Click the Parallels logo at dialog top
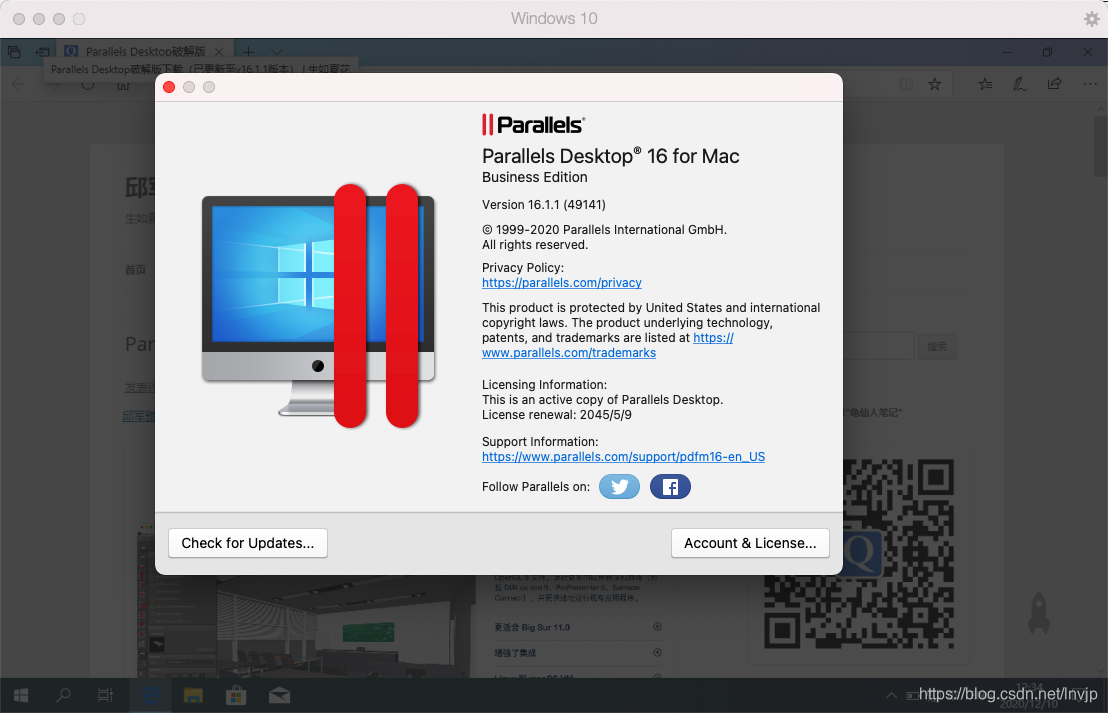This screenshot has height=713, width=1108. (x=534, y=125)
